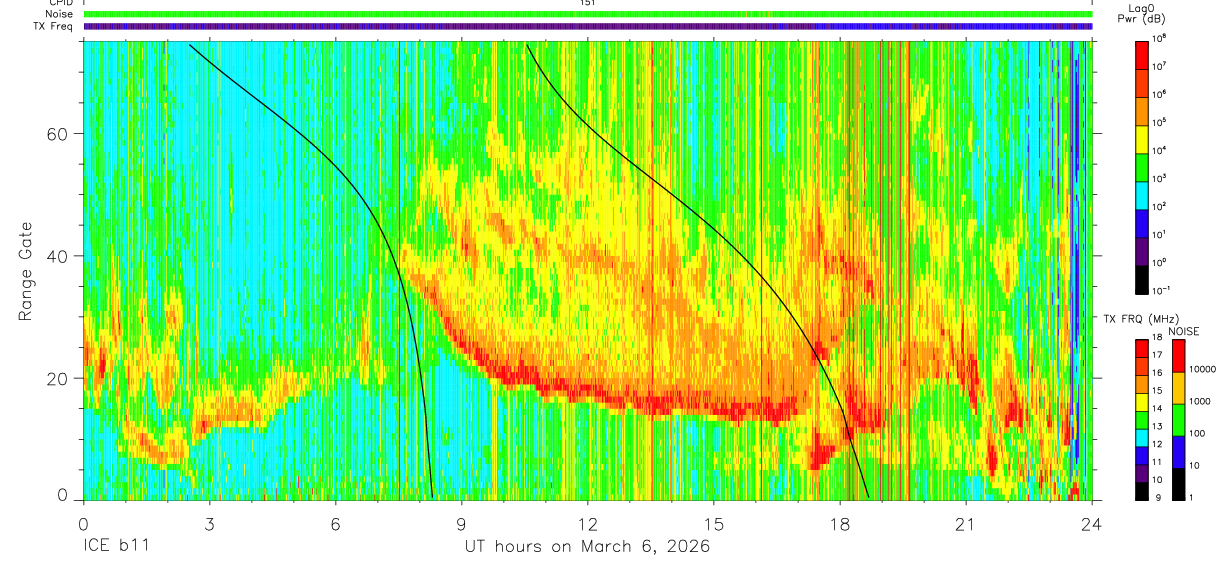The height and width of the screenshot is (567, 1228).
Task: Click the 'NOISE' colorbar title
Action: pos(1183,331)
